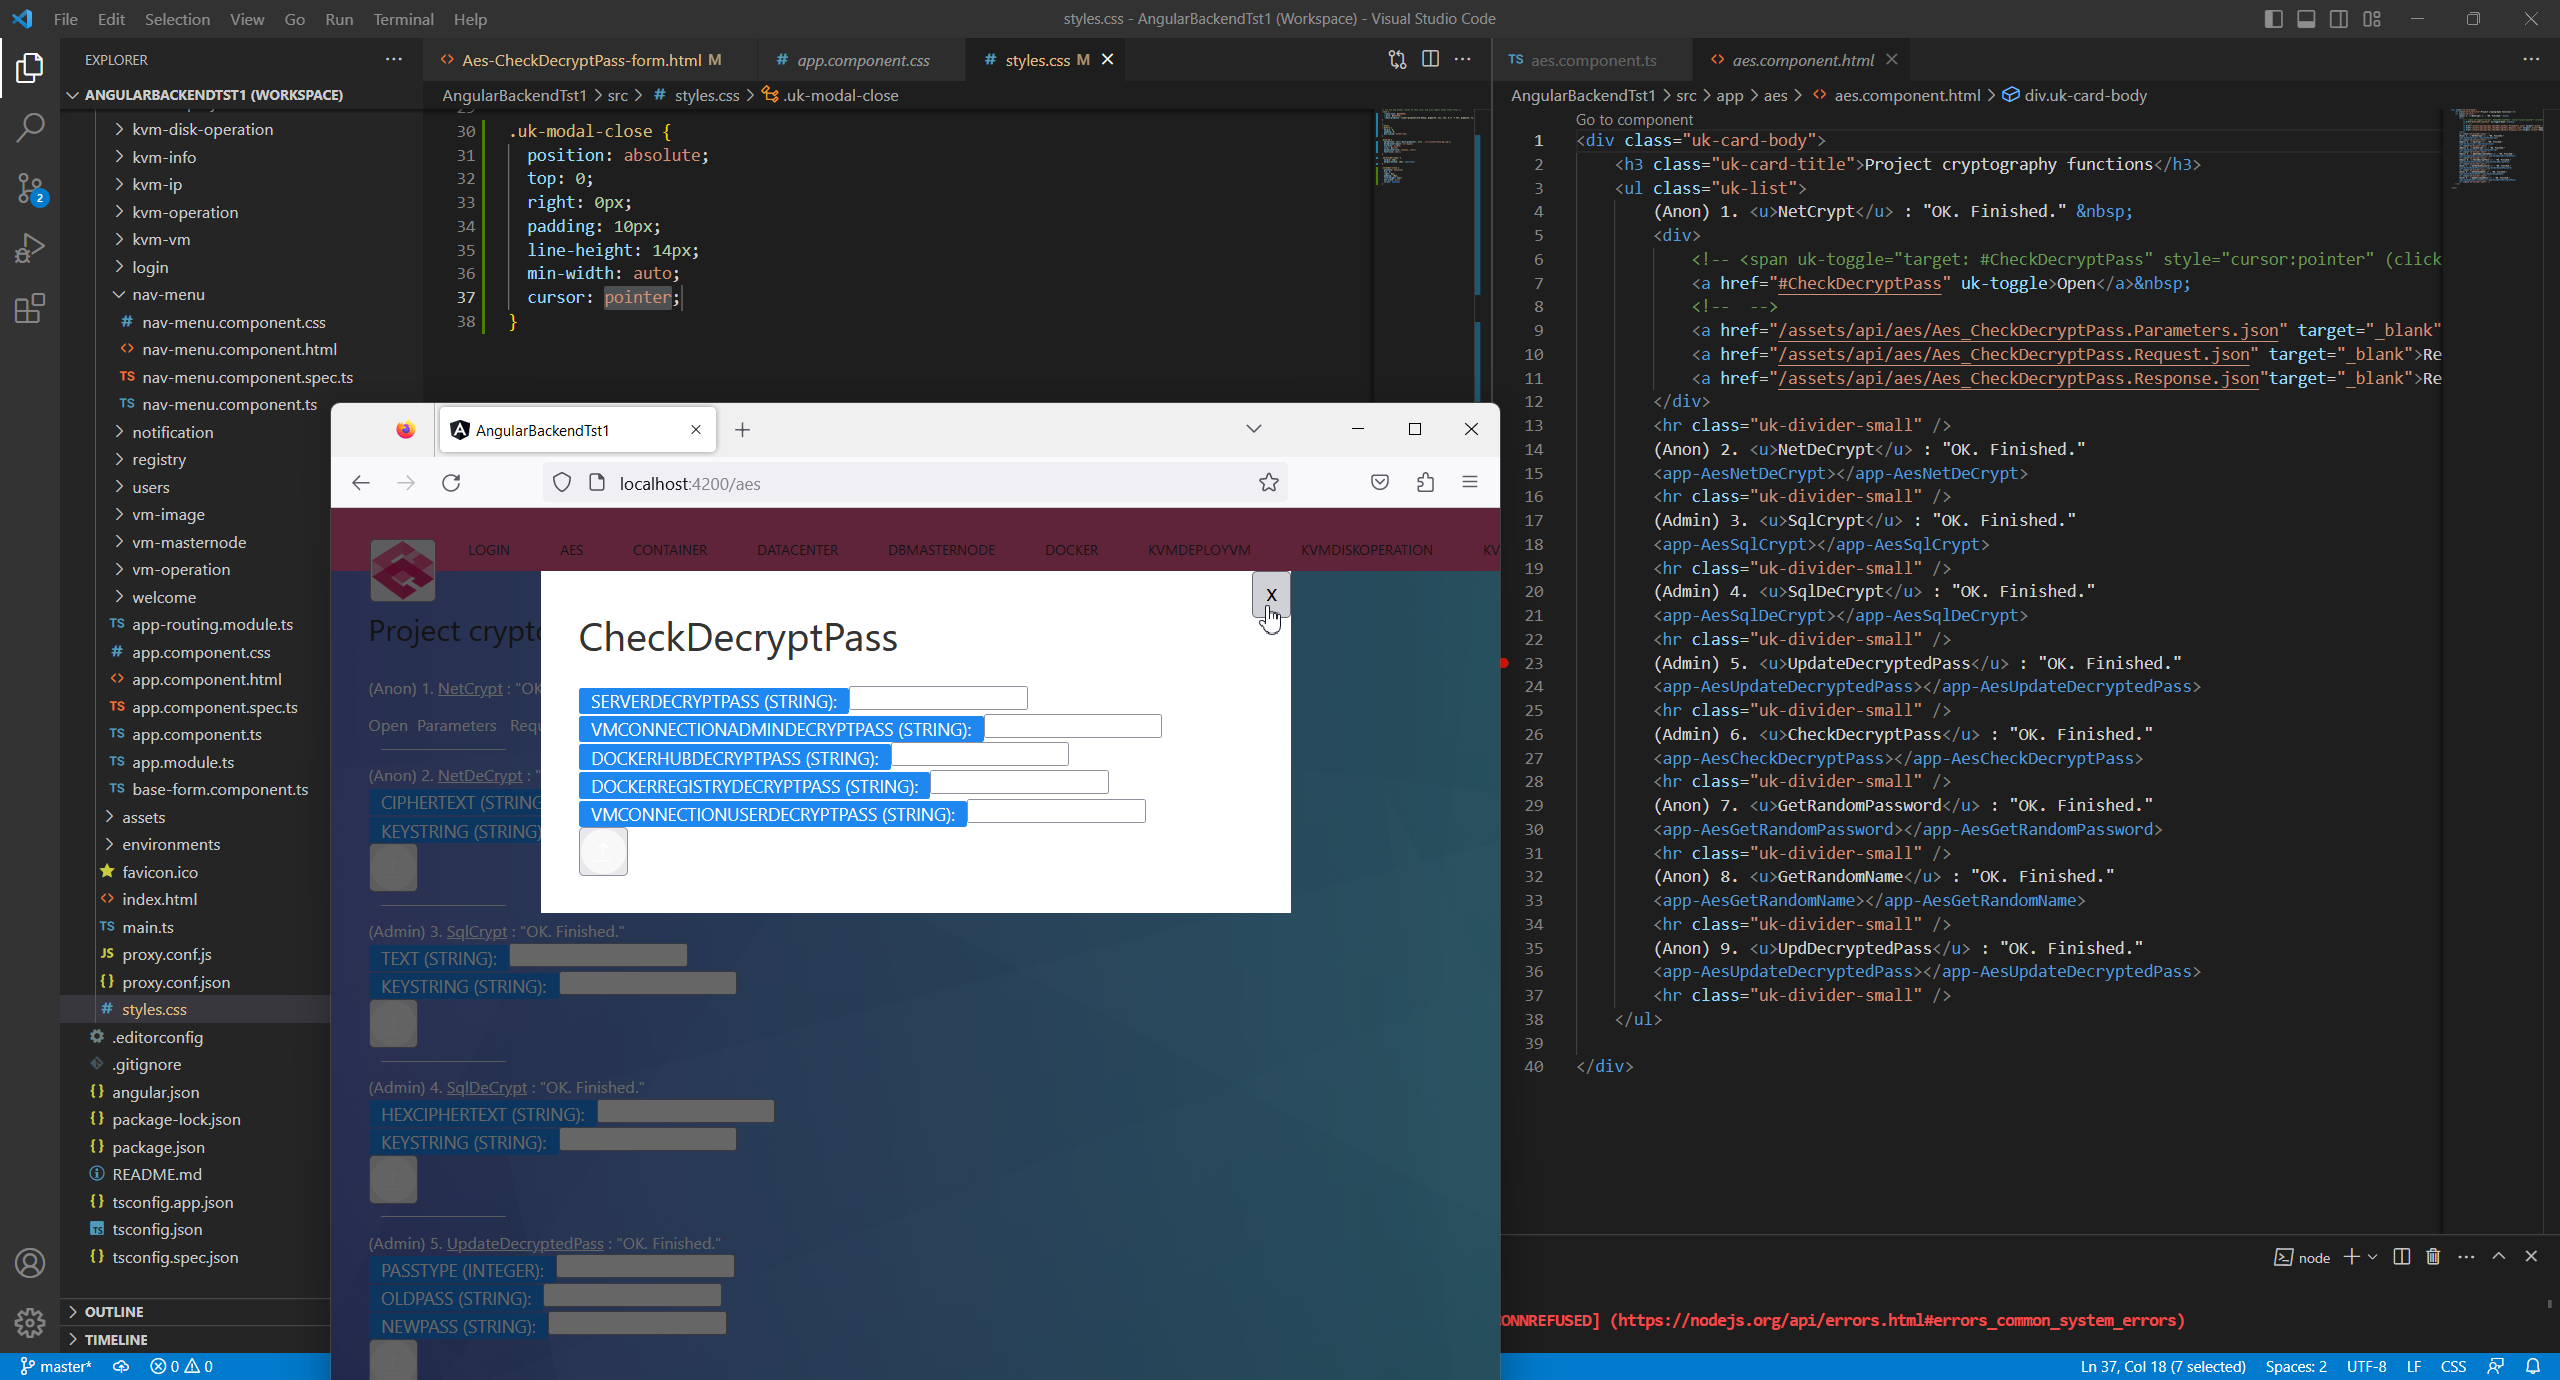Close modal with X button

tap(1271, 595)
